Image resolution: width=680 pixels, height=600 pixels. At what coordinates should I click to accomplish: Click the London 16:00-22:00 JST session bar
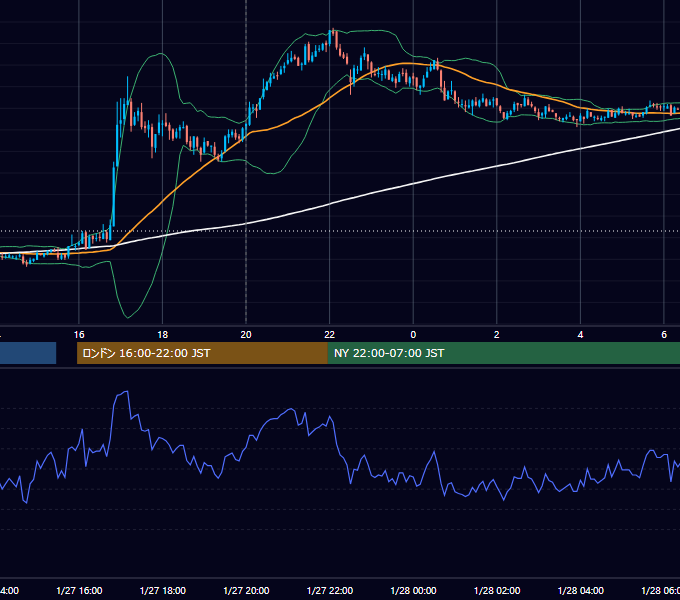(x=202, y=353)
